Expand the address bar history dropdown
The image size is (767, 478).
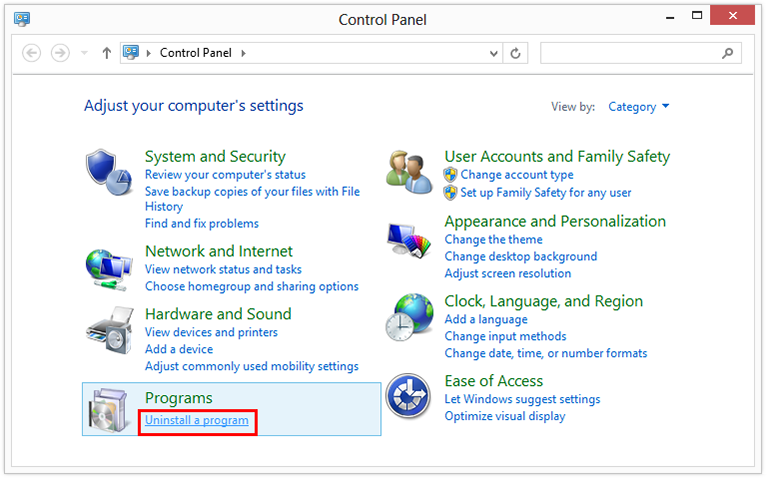(x=494, y=53)
